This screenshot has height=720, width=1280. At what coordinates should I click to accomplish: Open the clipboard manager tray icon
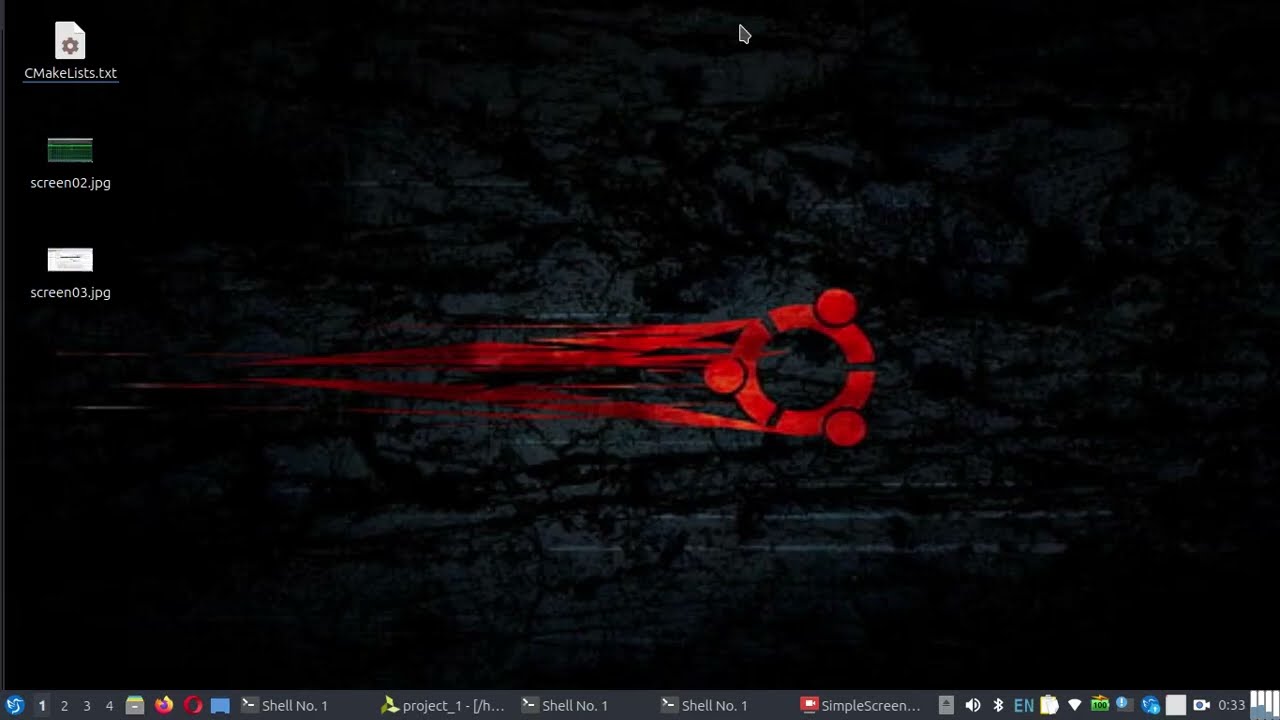coord(1049,705)
